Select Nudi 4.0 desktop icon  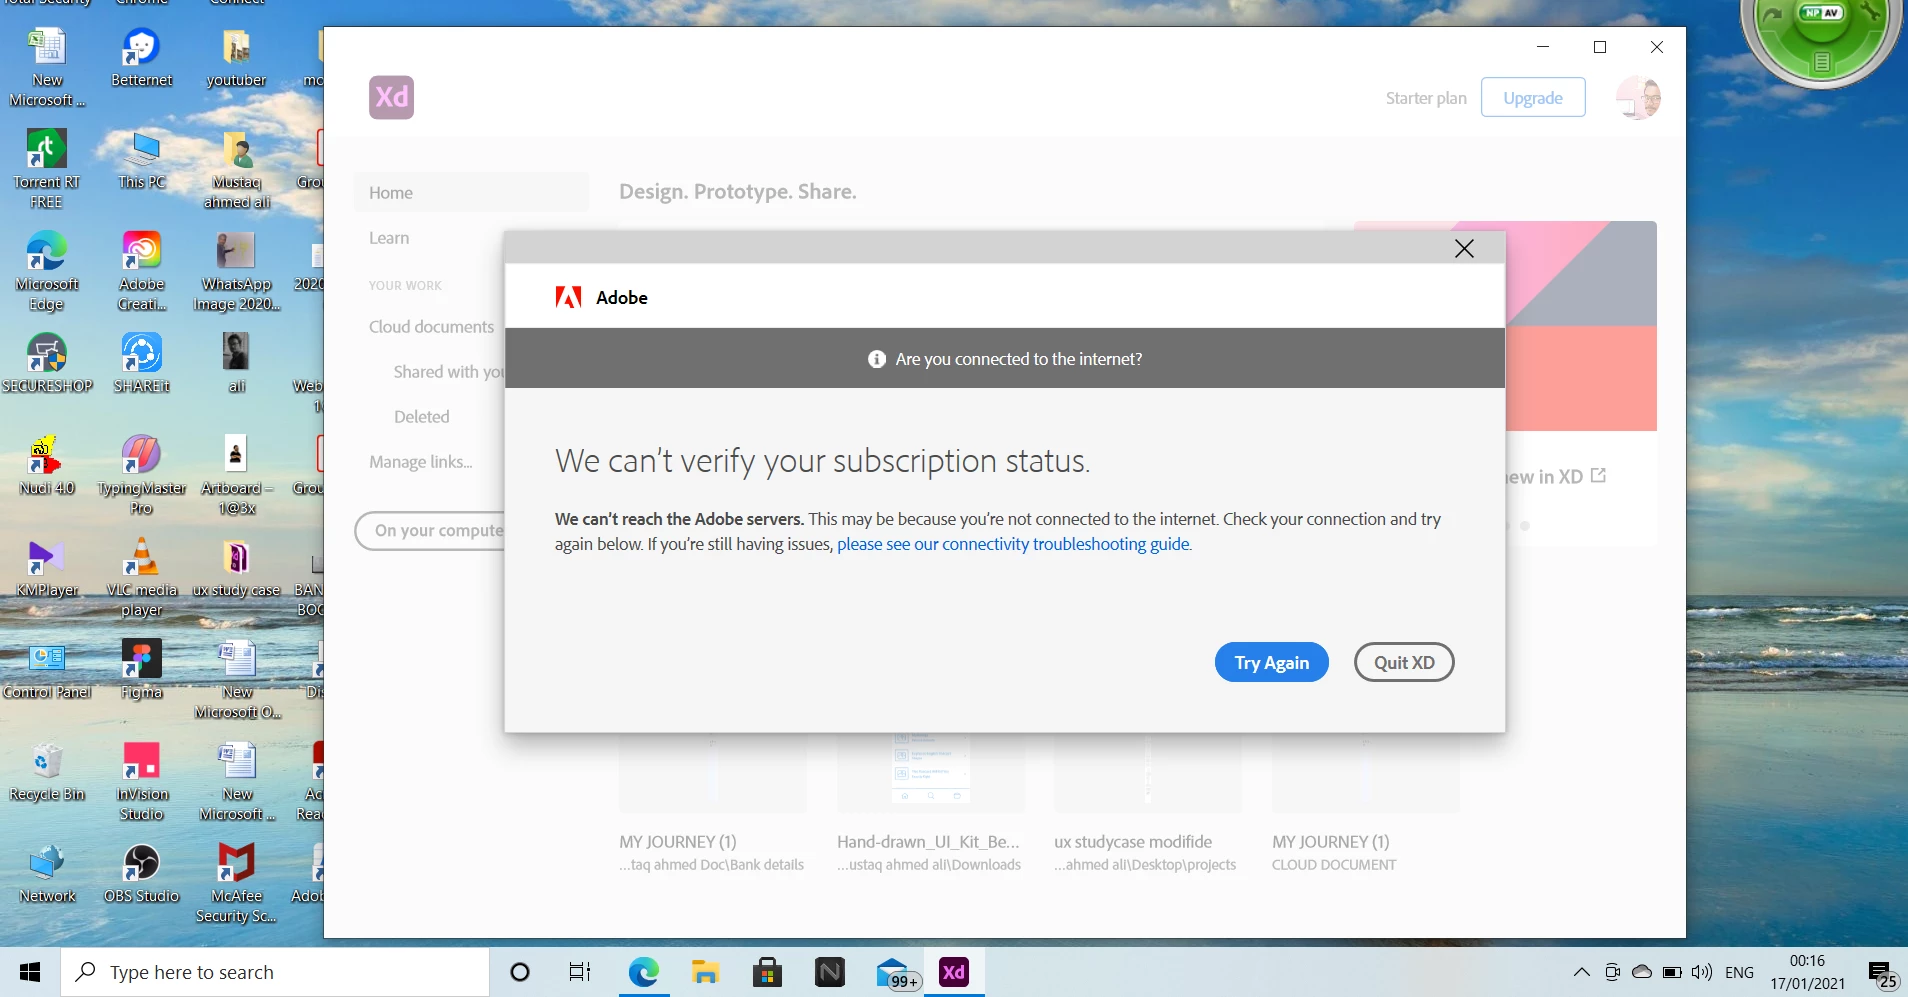[46, 466]
